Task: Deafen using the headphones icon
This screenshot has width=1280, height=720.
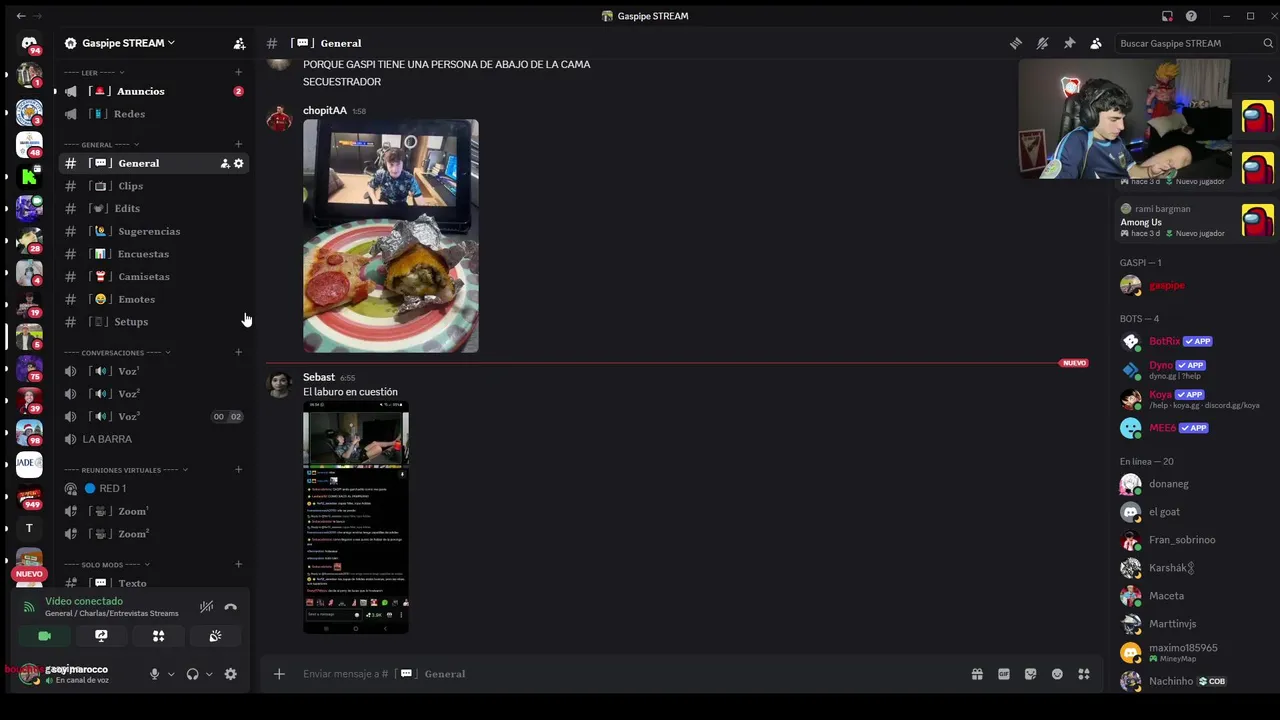Action: coord(192,674)
